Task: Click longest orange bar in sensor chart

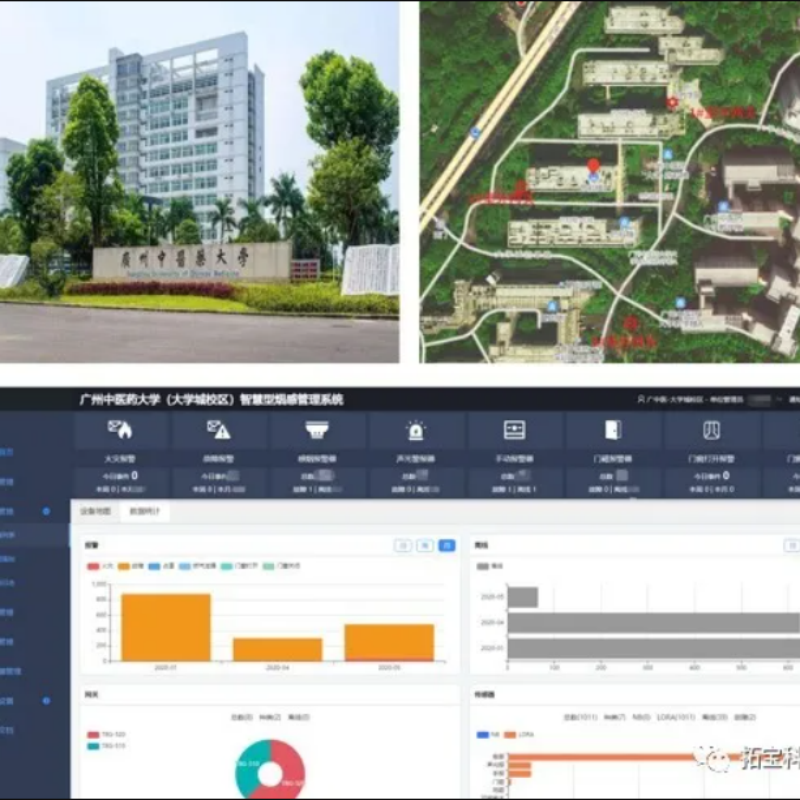Action: coord(654,757)
